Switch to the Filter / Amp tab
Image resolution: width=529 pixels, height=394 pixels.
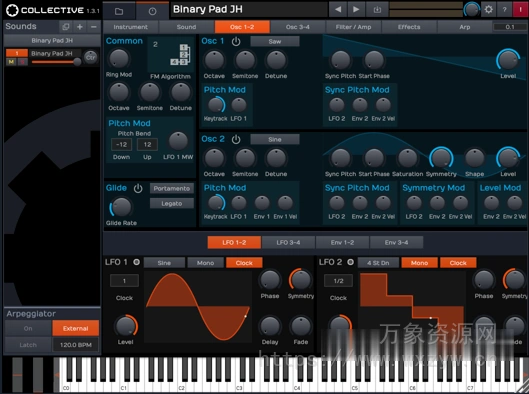353,27
